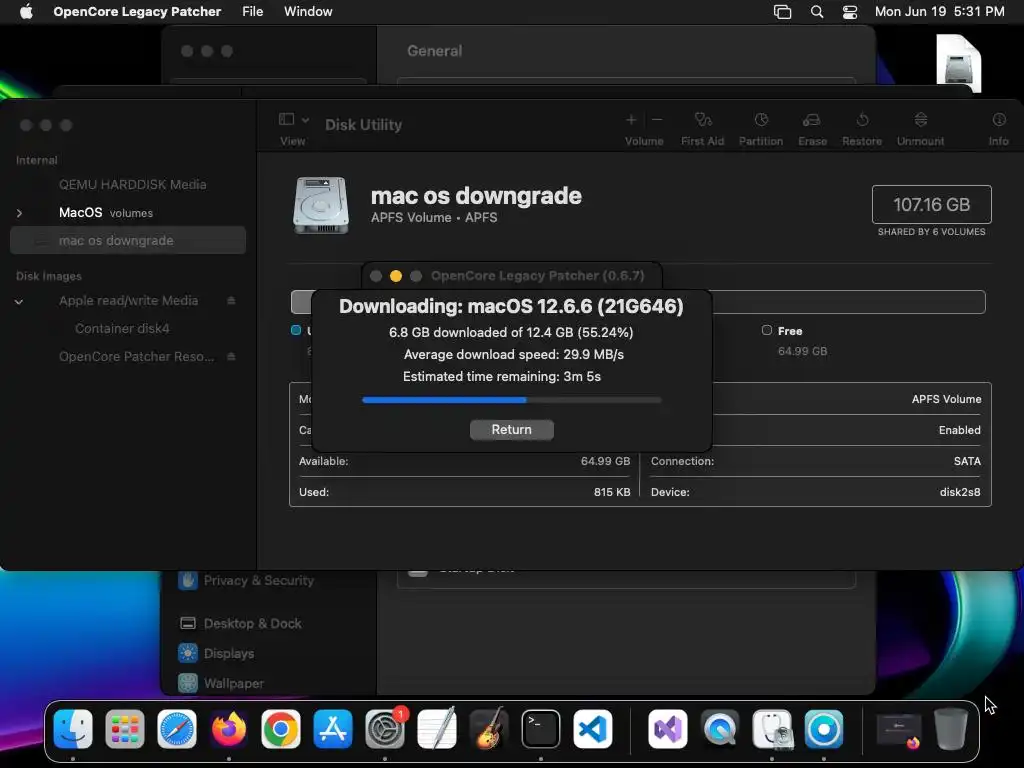Click the Estimated time remaining text
1024x768 pixels.
pos(502,376)
